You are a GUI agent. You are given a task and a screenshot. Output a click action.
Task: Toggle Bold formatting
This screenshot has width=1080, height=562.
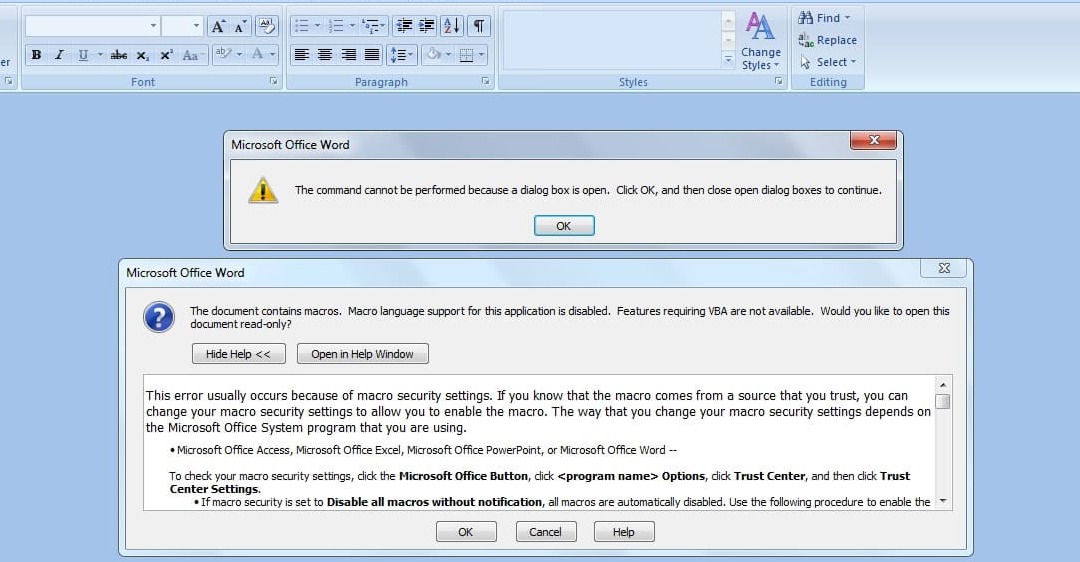pyautogui.click(x=36, y=55)
